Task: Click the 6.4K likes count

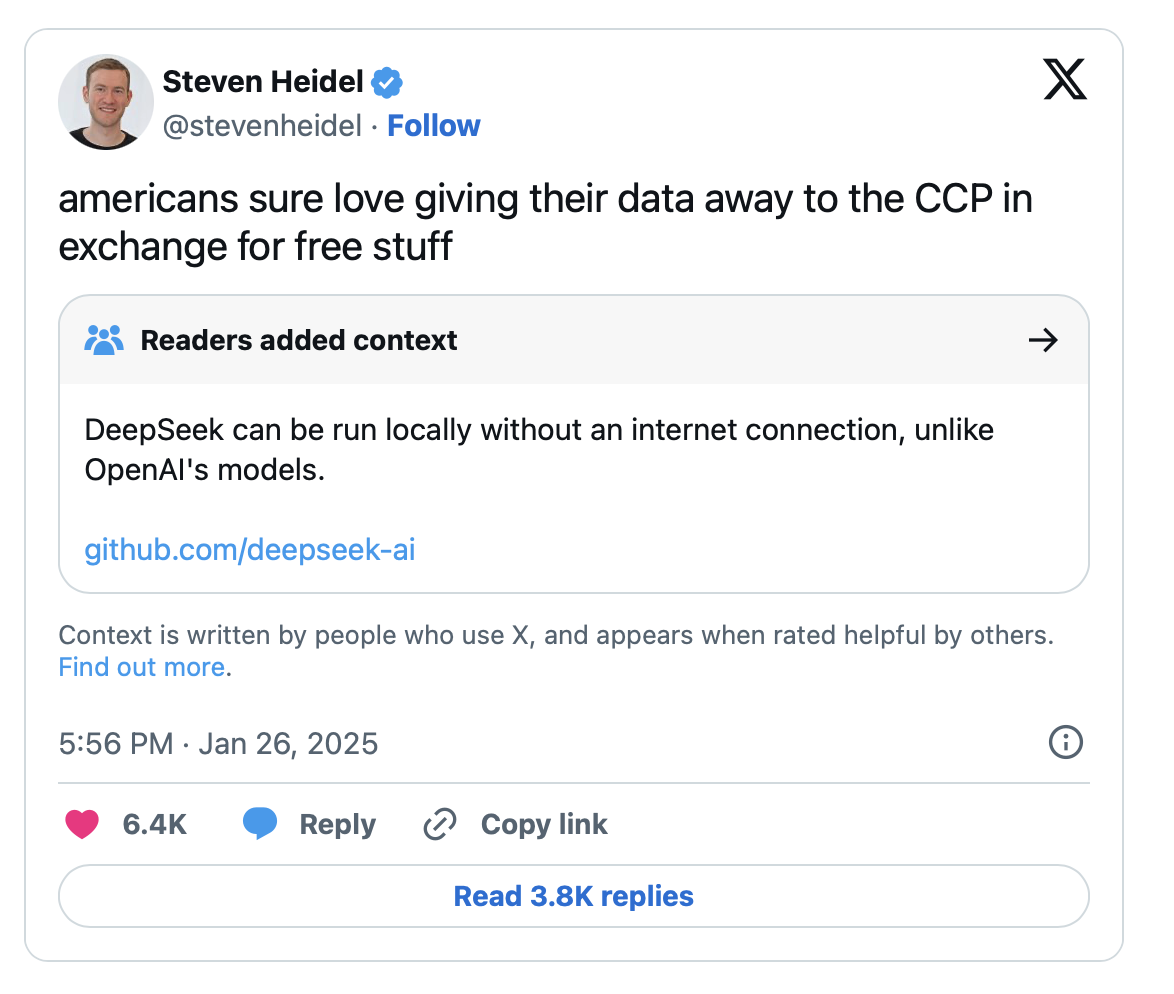Action: pos(154,824)
